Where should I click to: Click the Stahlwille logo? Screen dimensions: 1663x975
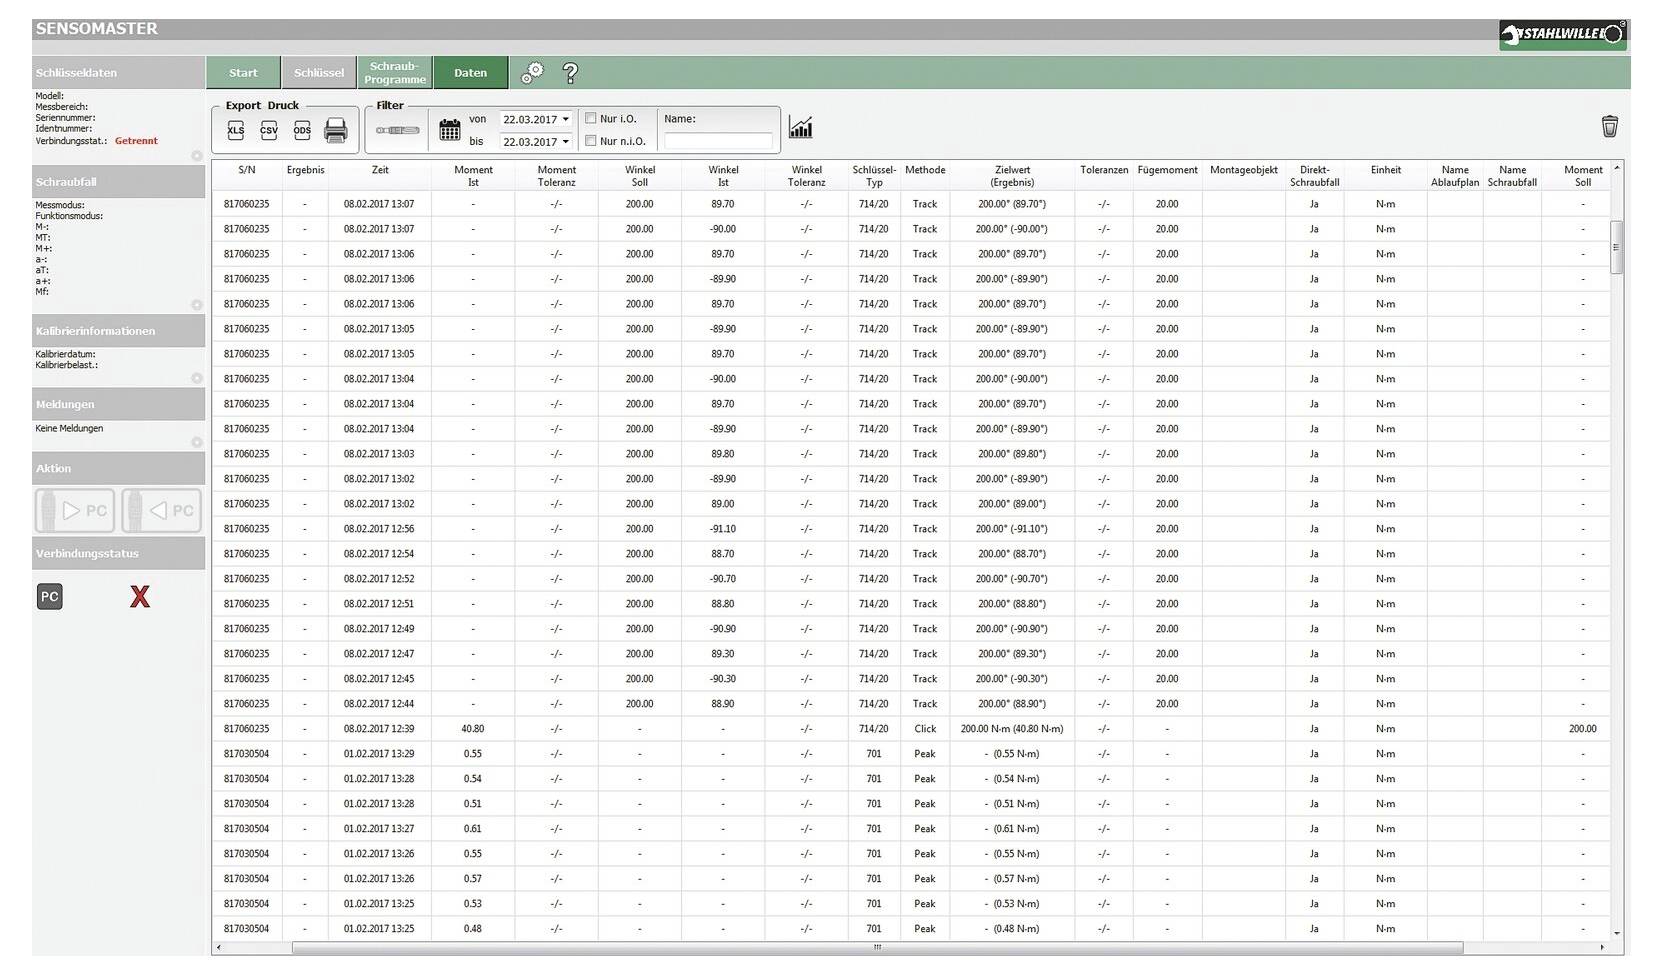pyautogui.click(x=1563, y=34)
